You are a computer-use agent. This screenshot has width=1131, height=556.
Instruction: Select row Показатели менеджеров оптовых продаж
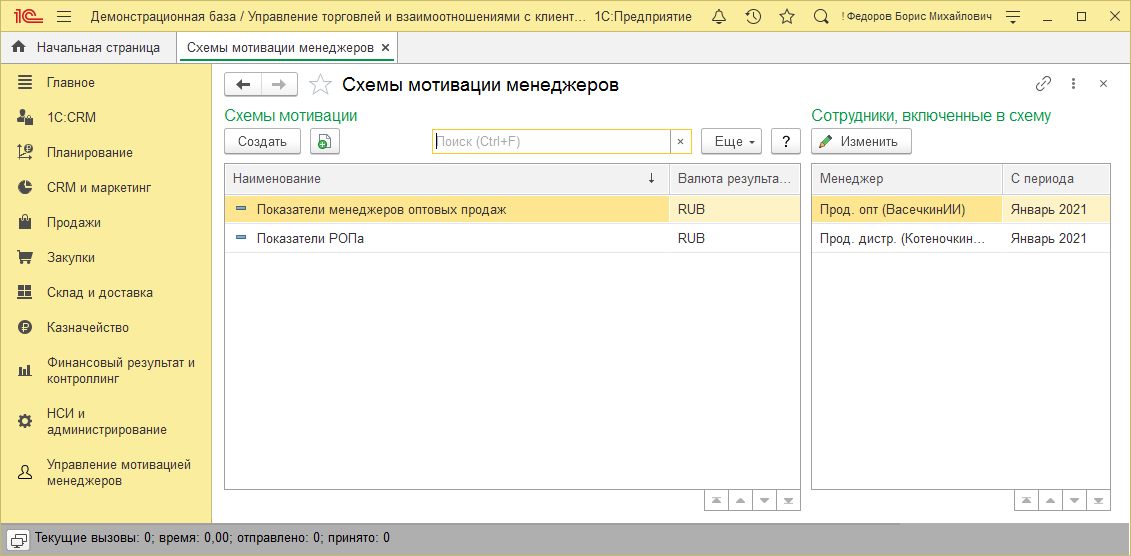coord(511,210)
